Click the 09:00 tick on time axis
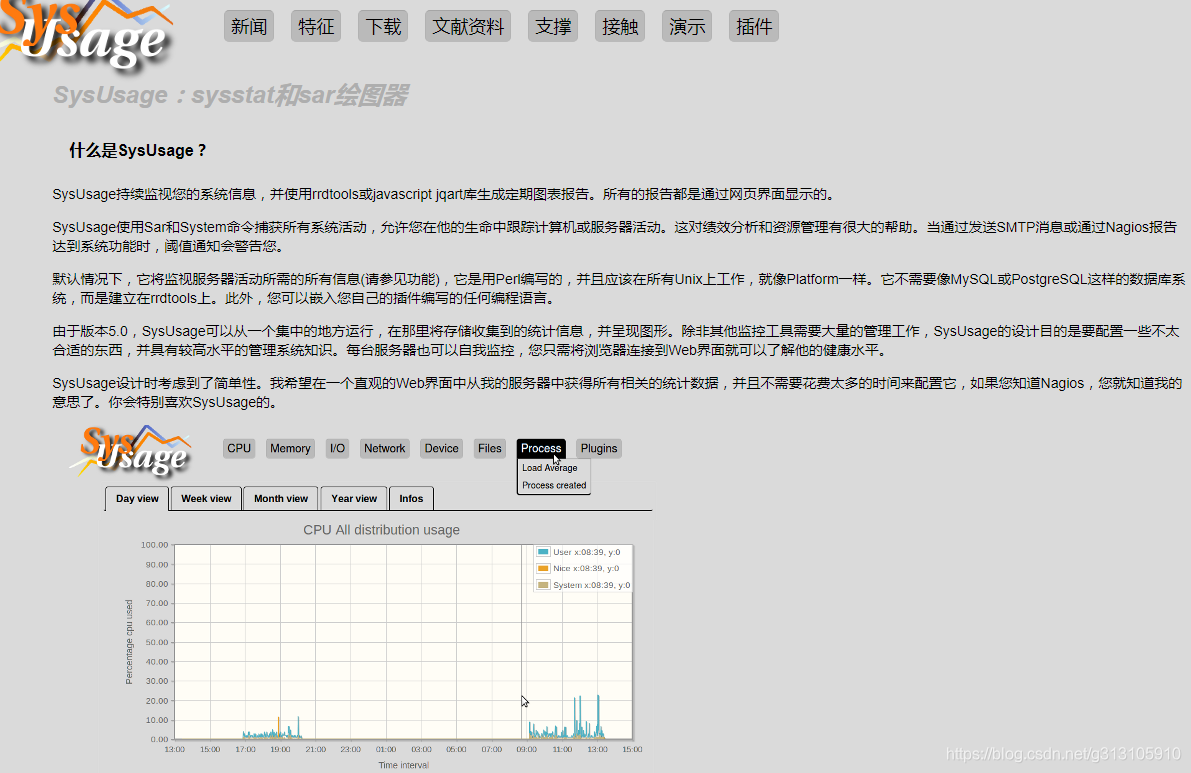Image resolution: width=1191 pixels, height=773 pixels. pyautogui.click(x=526, y=749)
